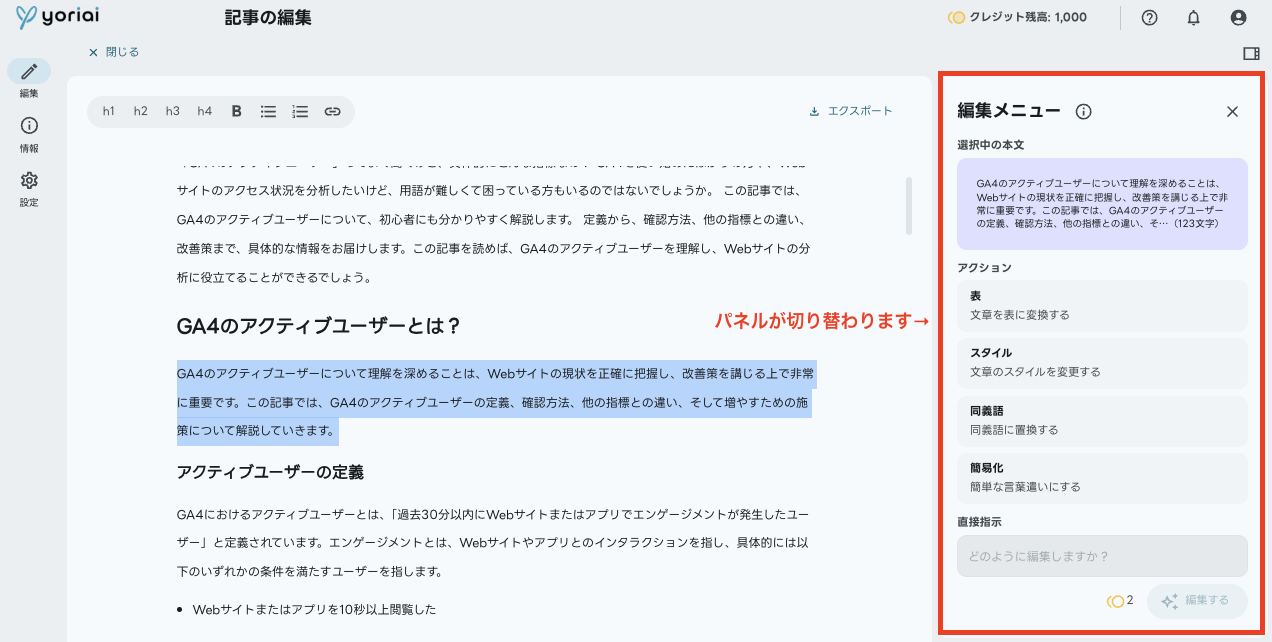Image resolution: width=1272 pixels, height=642 pixels.
Task: Apply h4 heading format
Action: [205, 112]
